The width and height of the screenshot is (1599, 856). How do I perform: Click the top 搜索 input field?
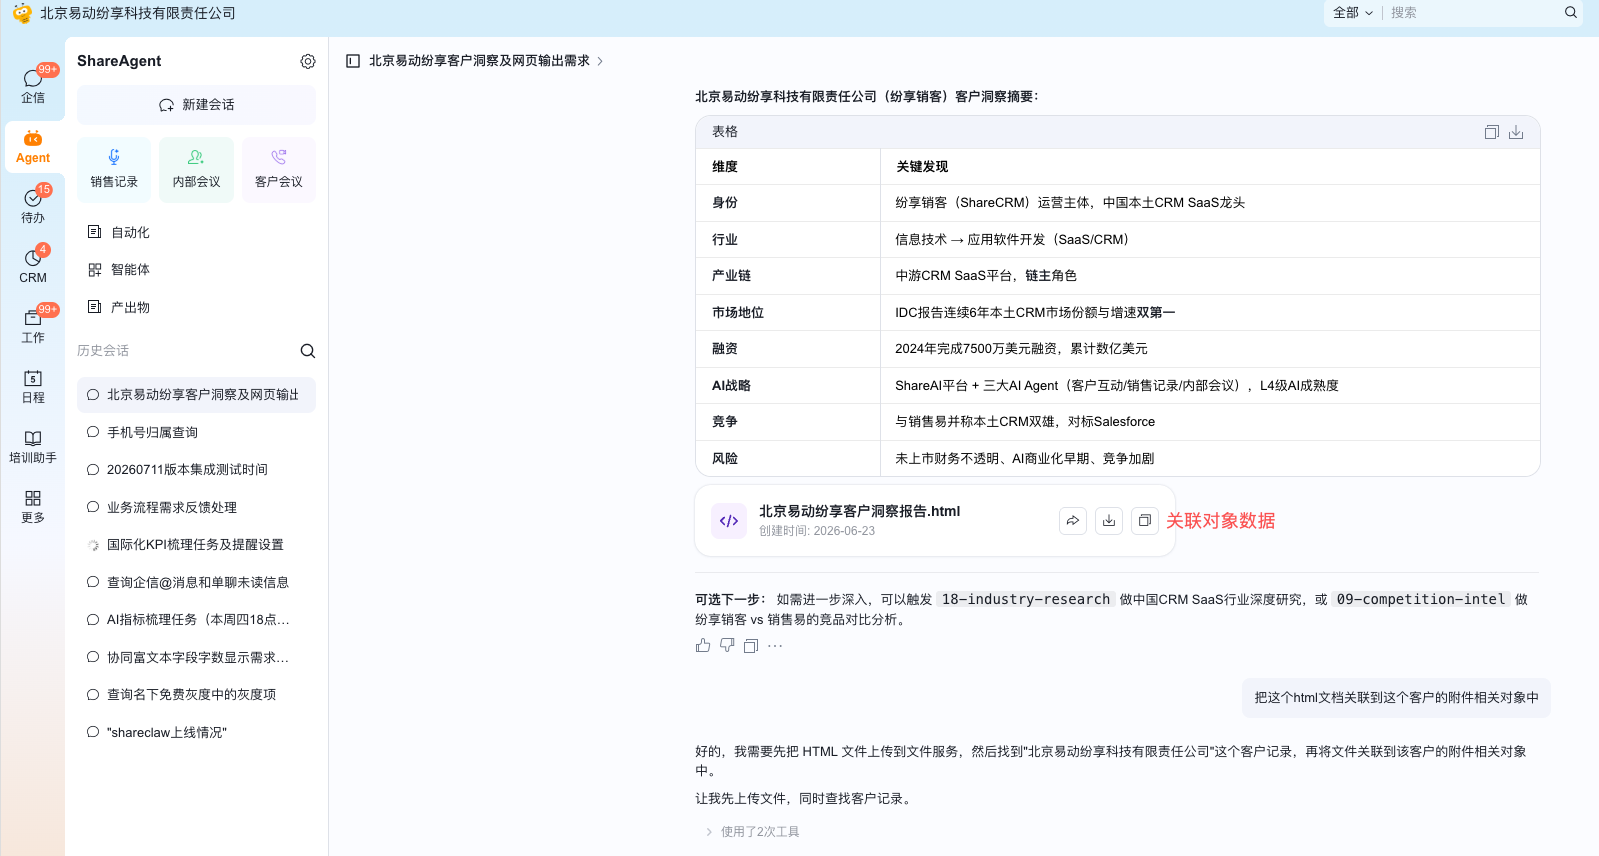point(1472,13)
